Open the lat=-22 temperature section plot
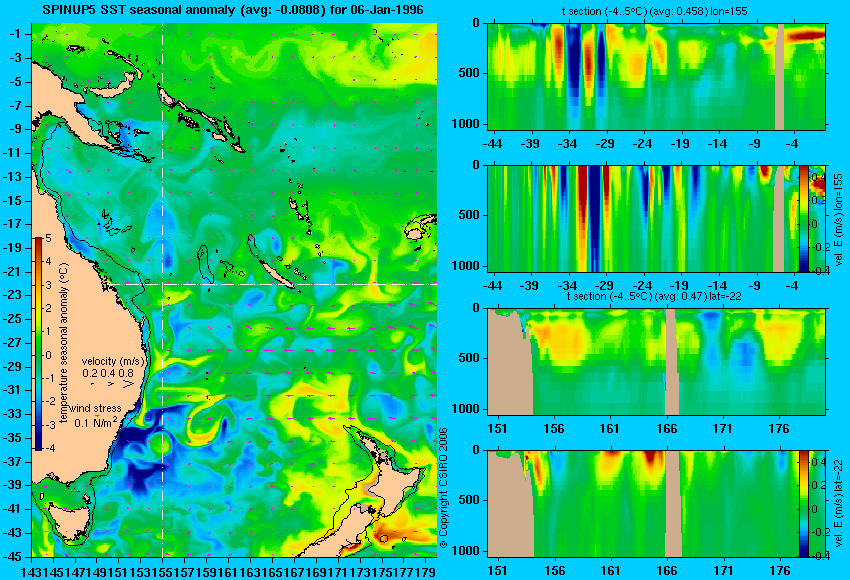850x580 pixels. click(656, 362)
